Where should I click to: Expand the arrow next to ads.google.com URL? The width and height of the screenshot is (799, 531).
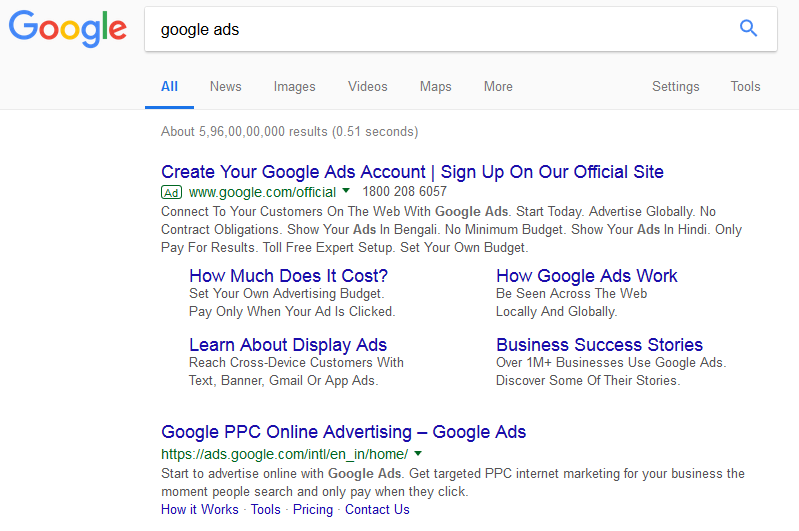418,453
